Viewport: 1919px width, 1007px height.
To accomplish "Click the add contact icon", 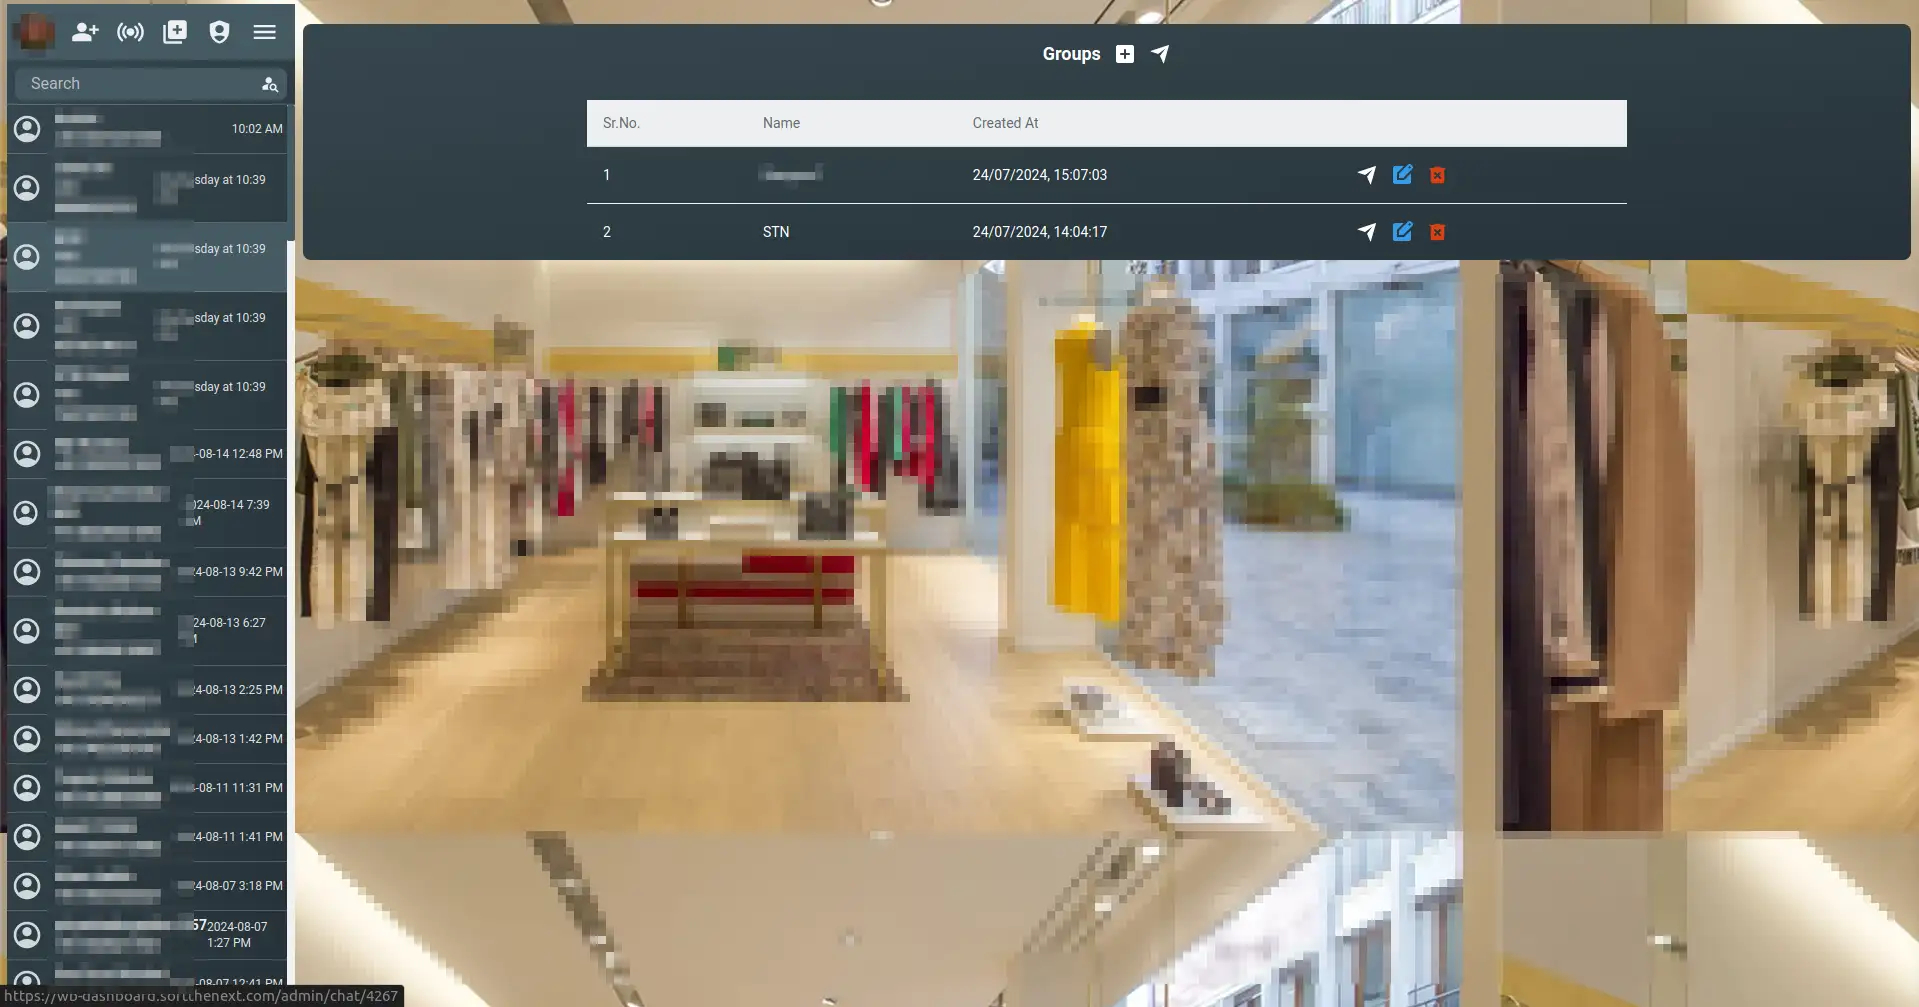I will pos(85,32).
